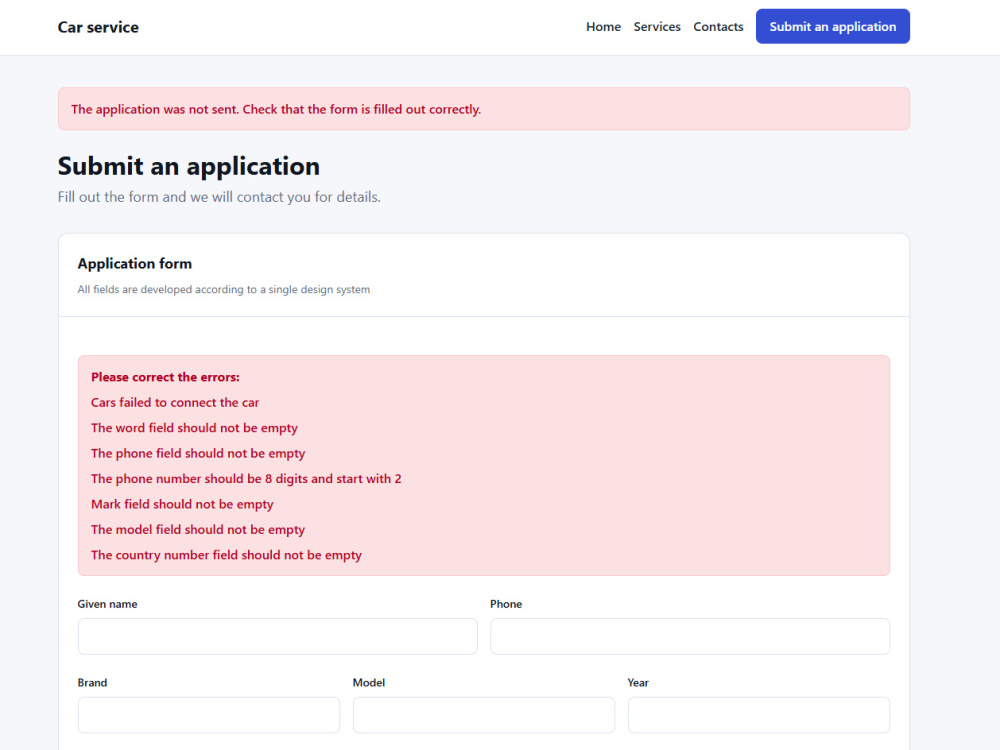The height and width of the screenshot is (750, 1000).
Task: Click the Model field label
Action: pyautogui.click(x=369, y=682)
